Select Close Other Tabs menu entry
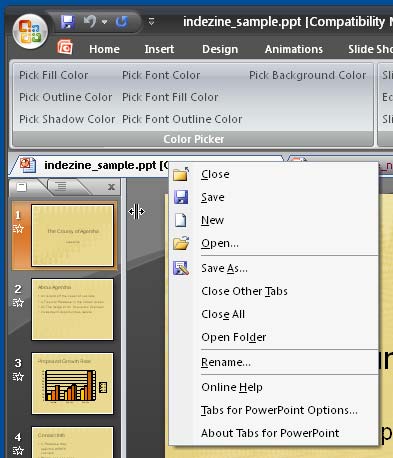393x458 pixels. pyautogui.click(x=273, y=291)
